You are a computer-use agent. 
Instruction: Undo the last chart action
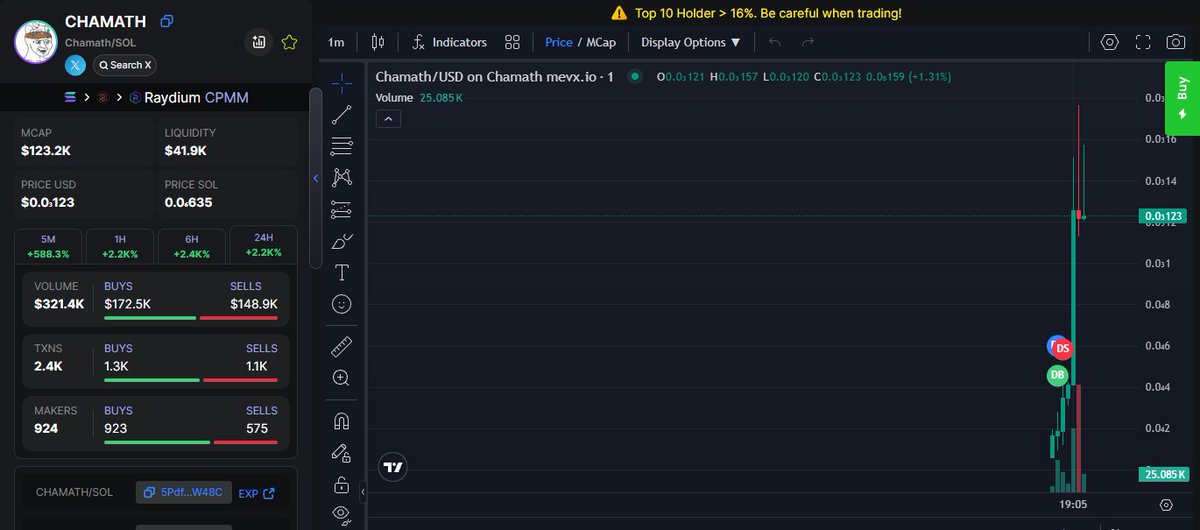pyautogui.click(x=775, y=42)
